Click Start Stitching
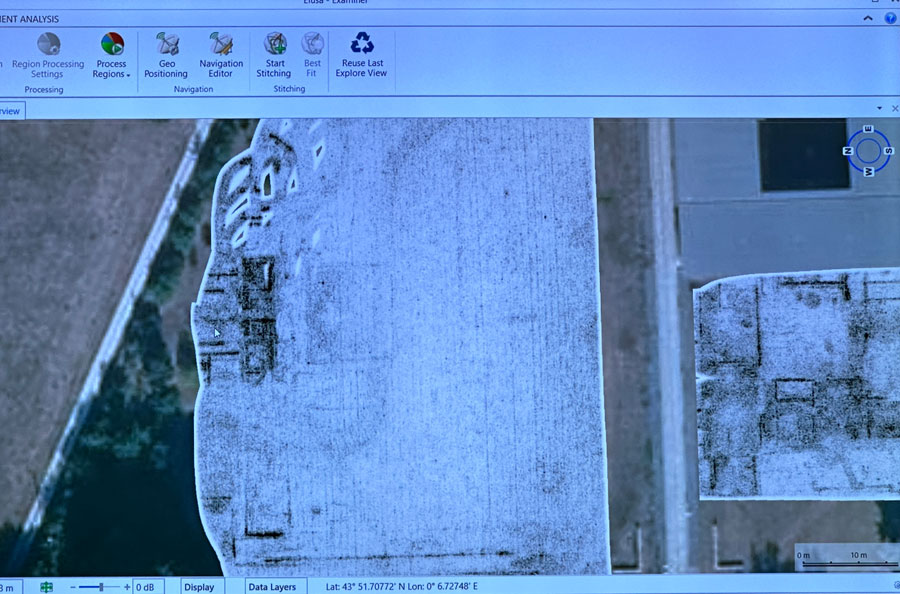Viewport: 900px width, 594px height. (x=274, y=55)
